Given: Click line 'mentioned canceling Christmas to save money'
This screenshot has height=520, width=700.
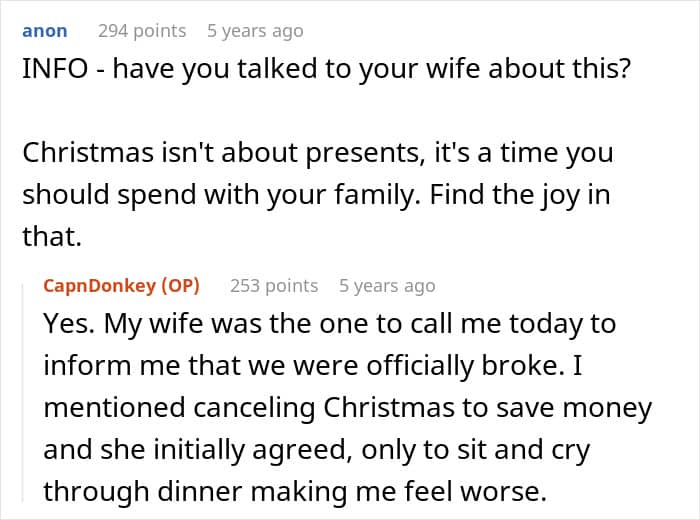Looking at the screenshot, I should 347,408.
